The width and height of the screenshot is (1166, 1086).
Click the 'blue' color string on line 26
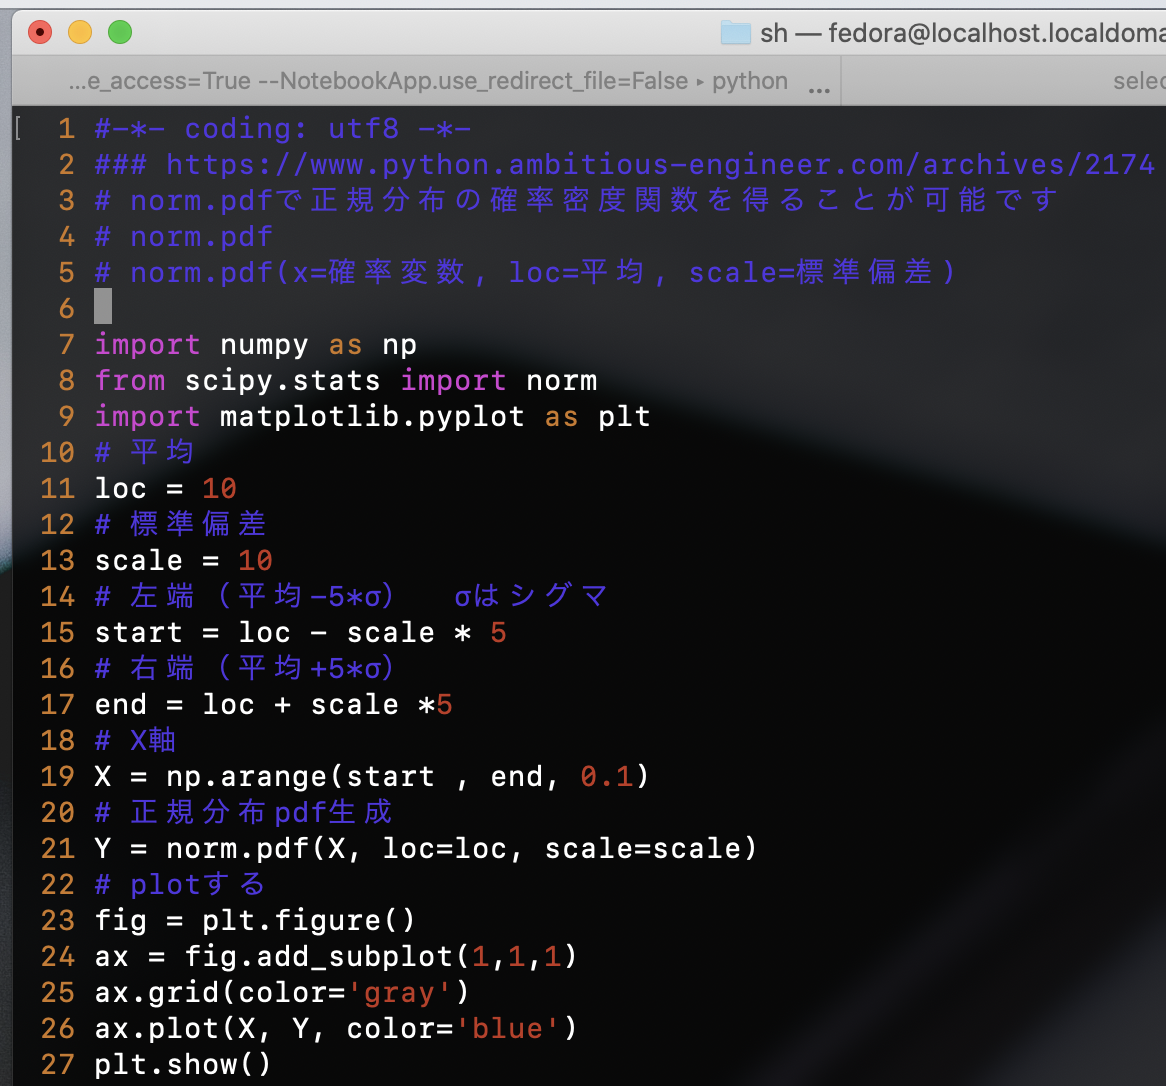[x=510, y=1028]
